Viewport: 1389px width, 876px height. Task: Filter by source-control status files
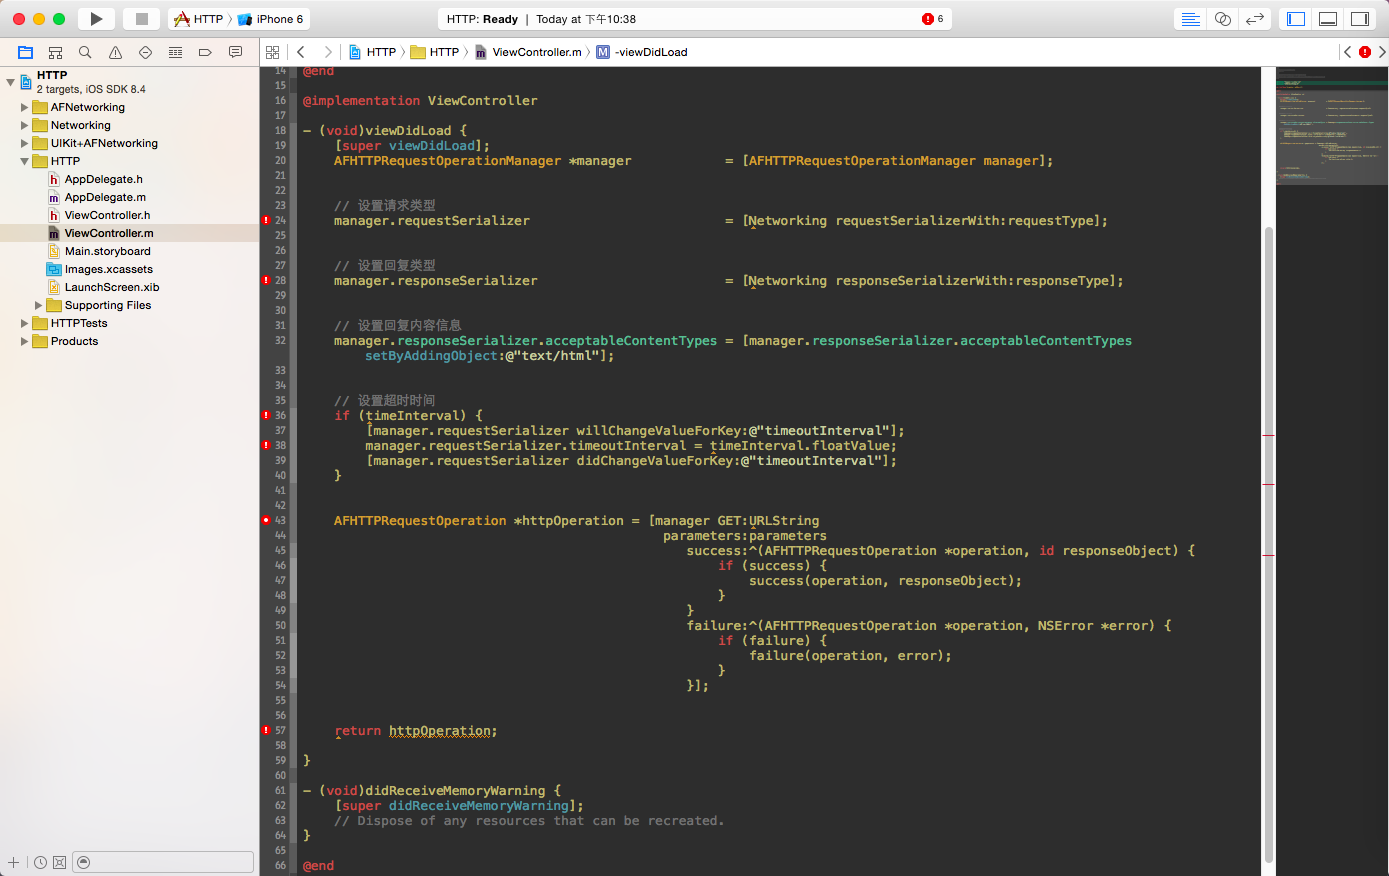pos(59,862)
